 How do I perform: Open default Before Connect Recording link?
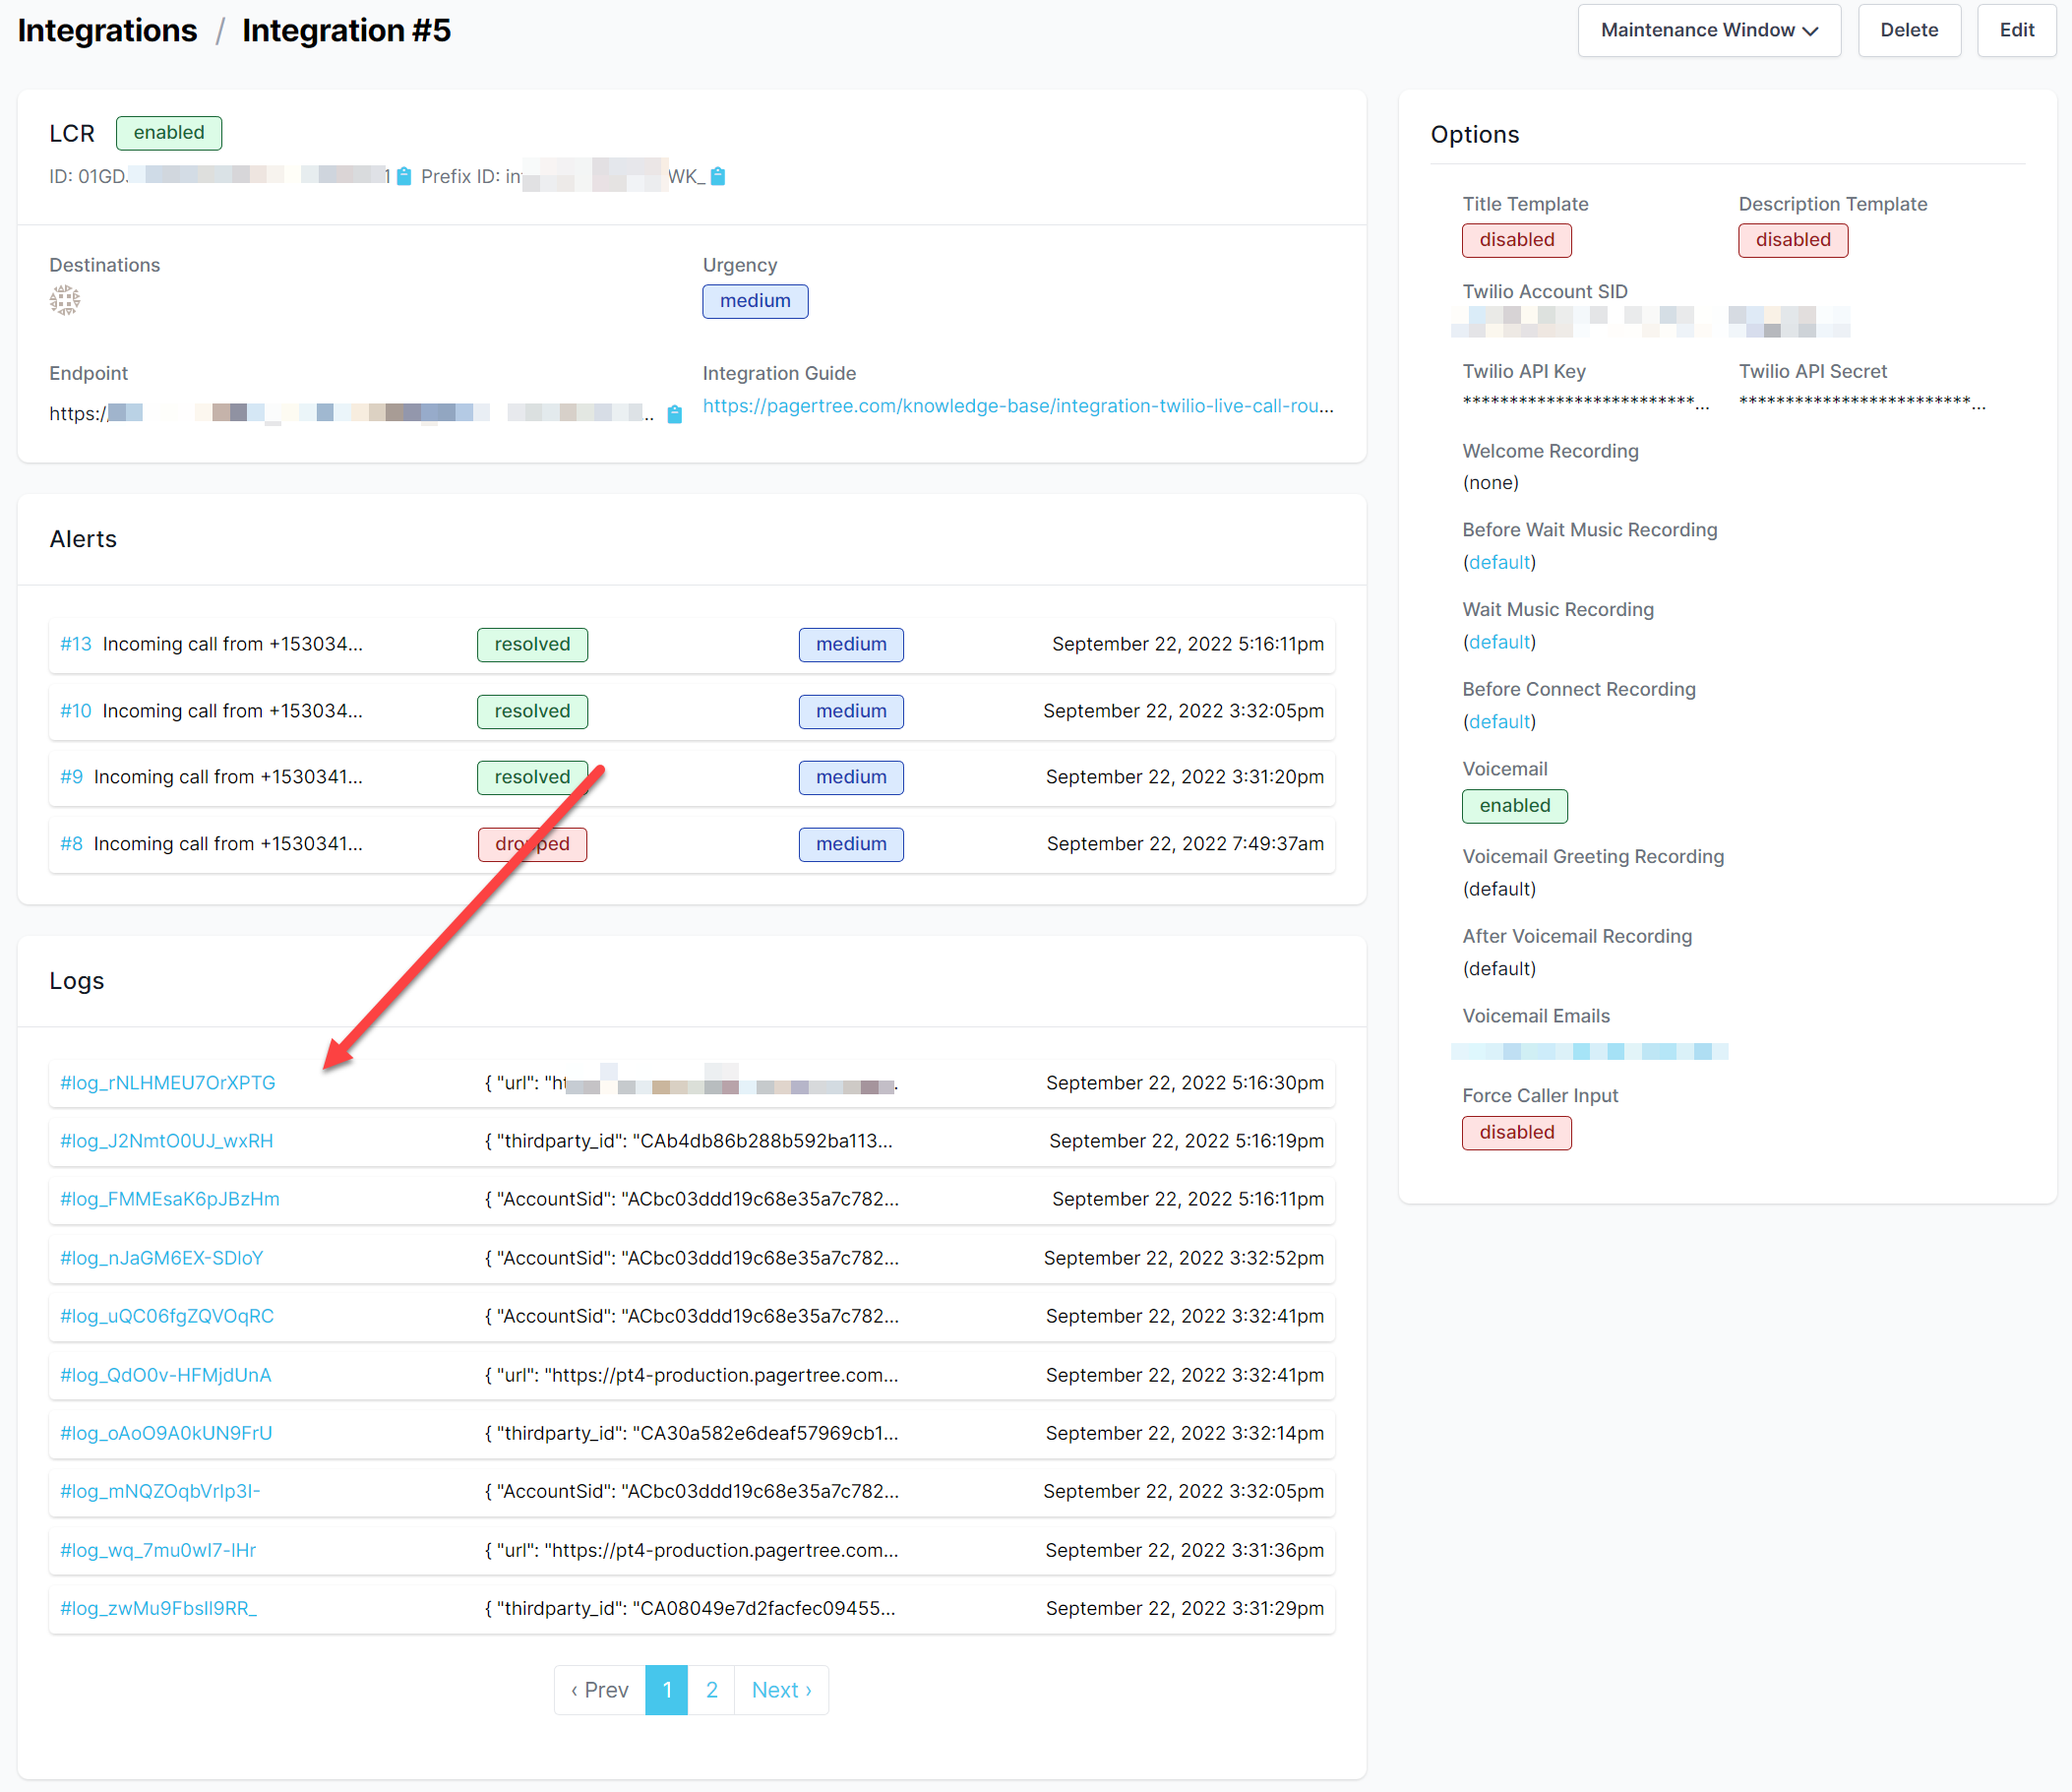pyautogui.click(x=1499, y=722)
